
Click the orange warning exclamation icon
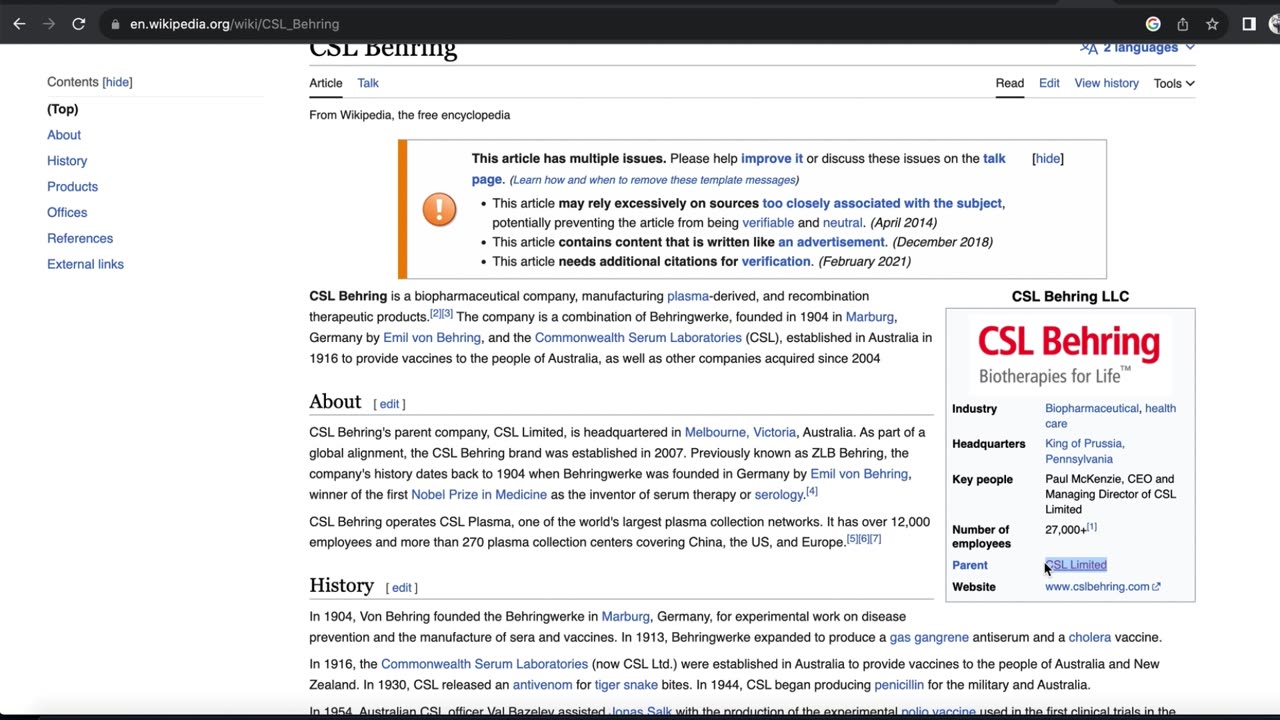439,209
